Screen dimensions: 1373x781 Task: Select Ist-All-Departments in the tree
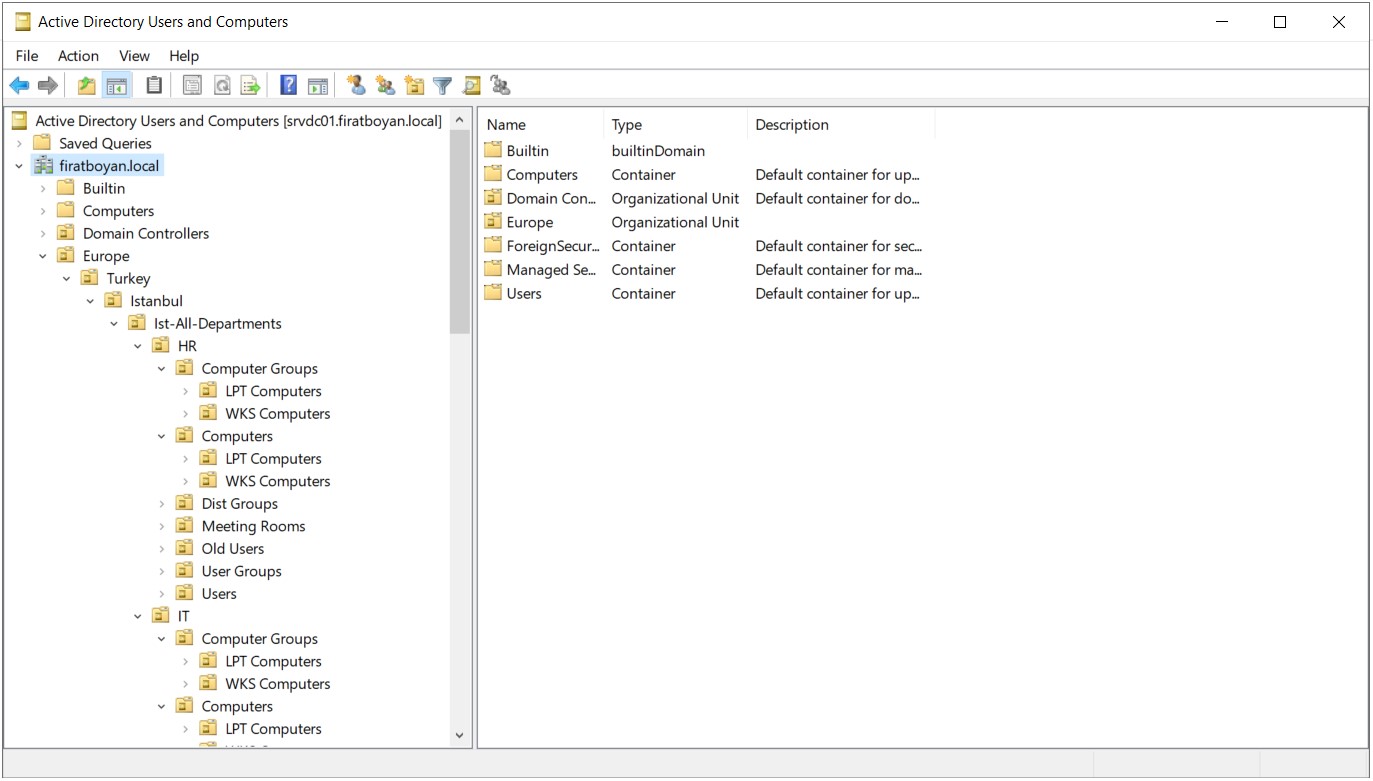217,323
